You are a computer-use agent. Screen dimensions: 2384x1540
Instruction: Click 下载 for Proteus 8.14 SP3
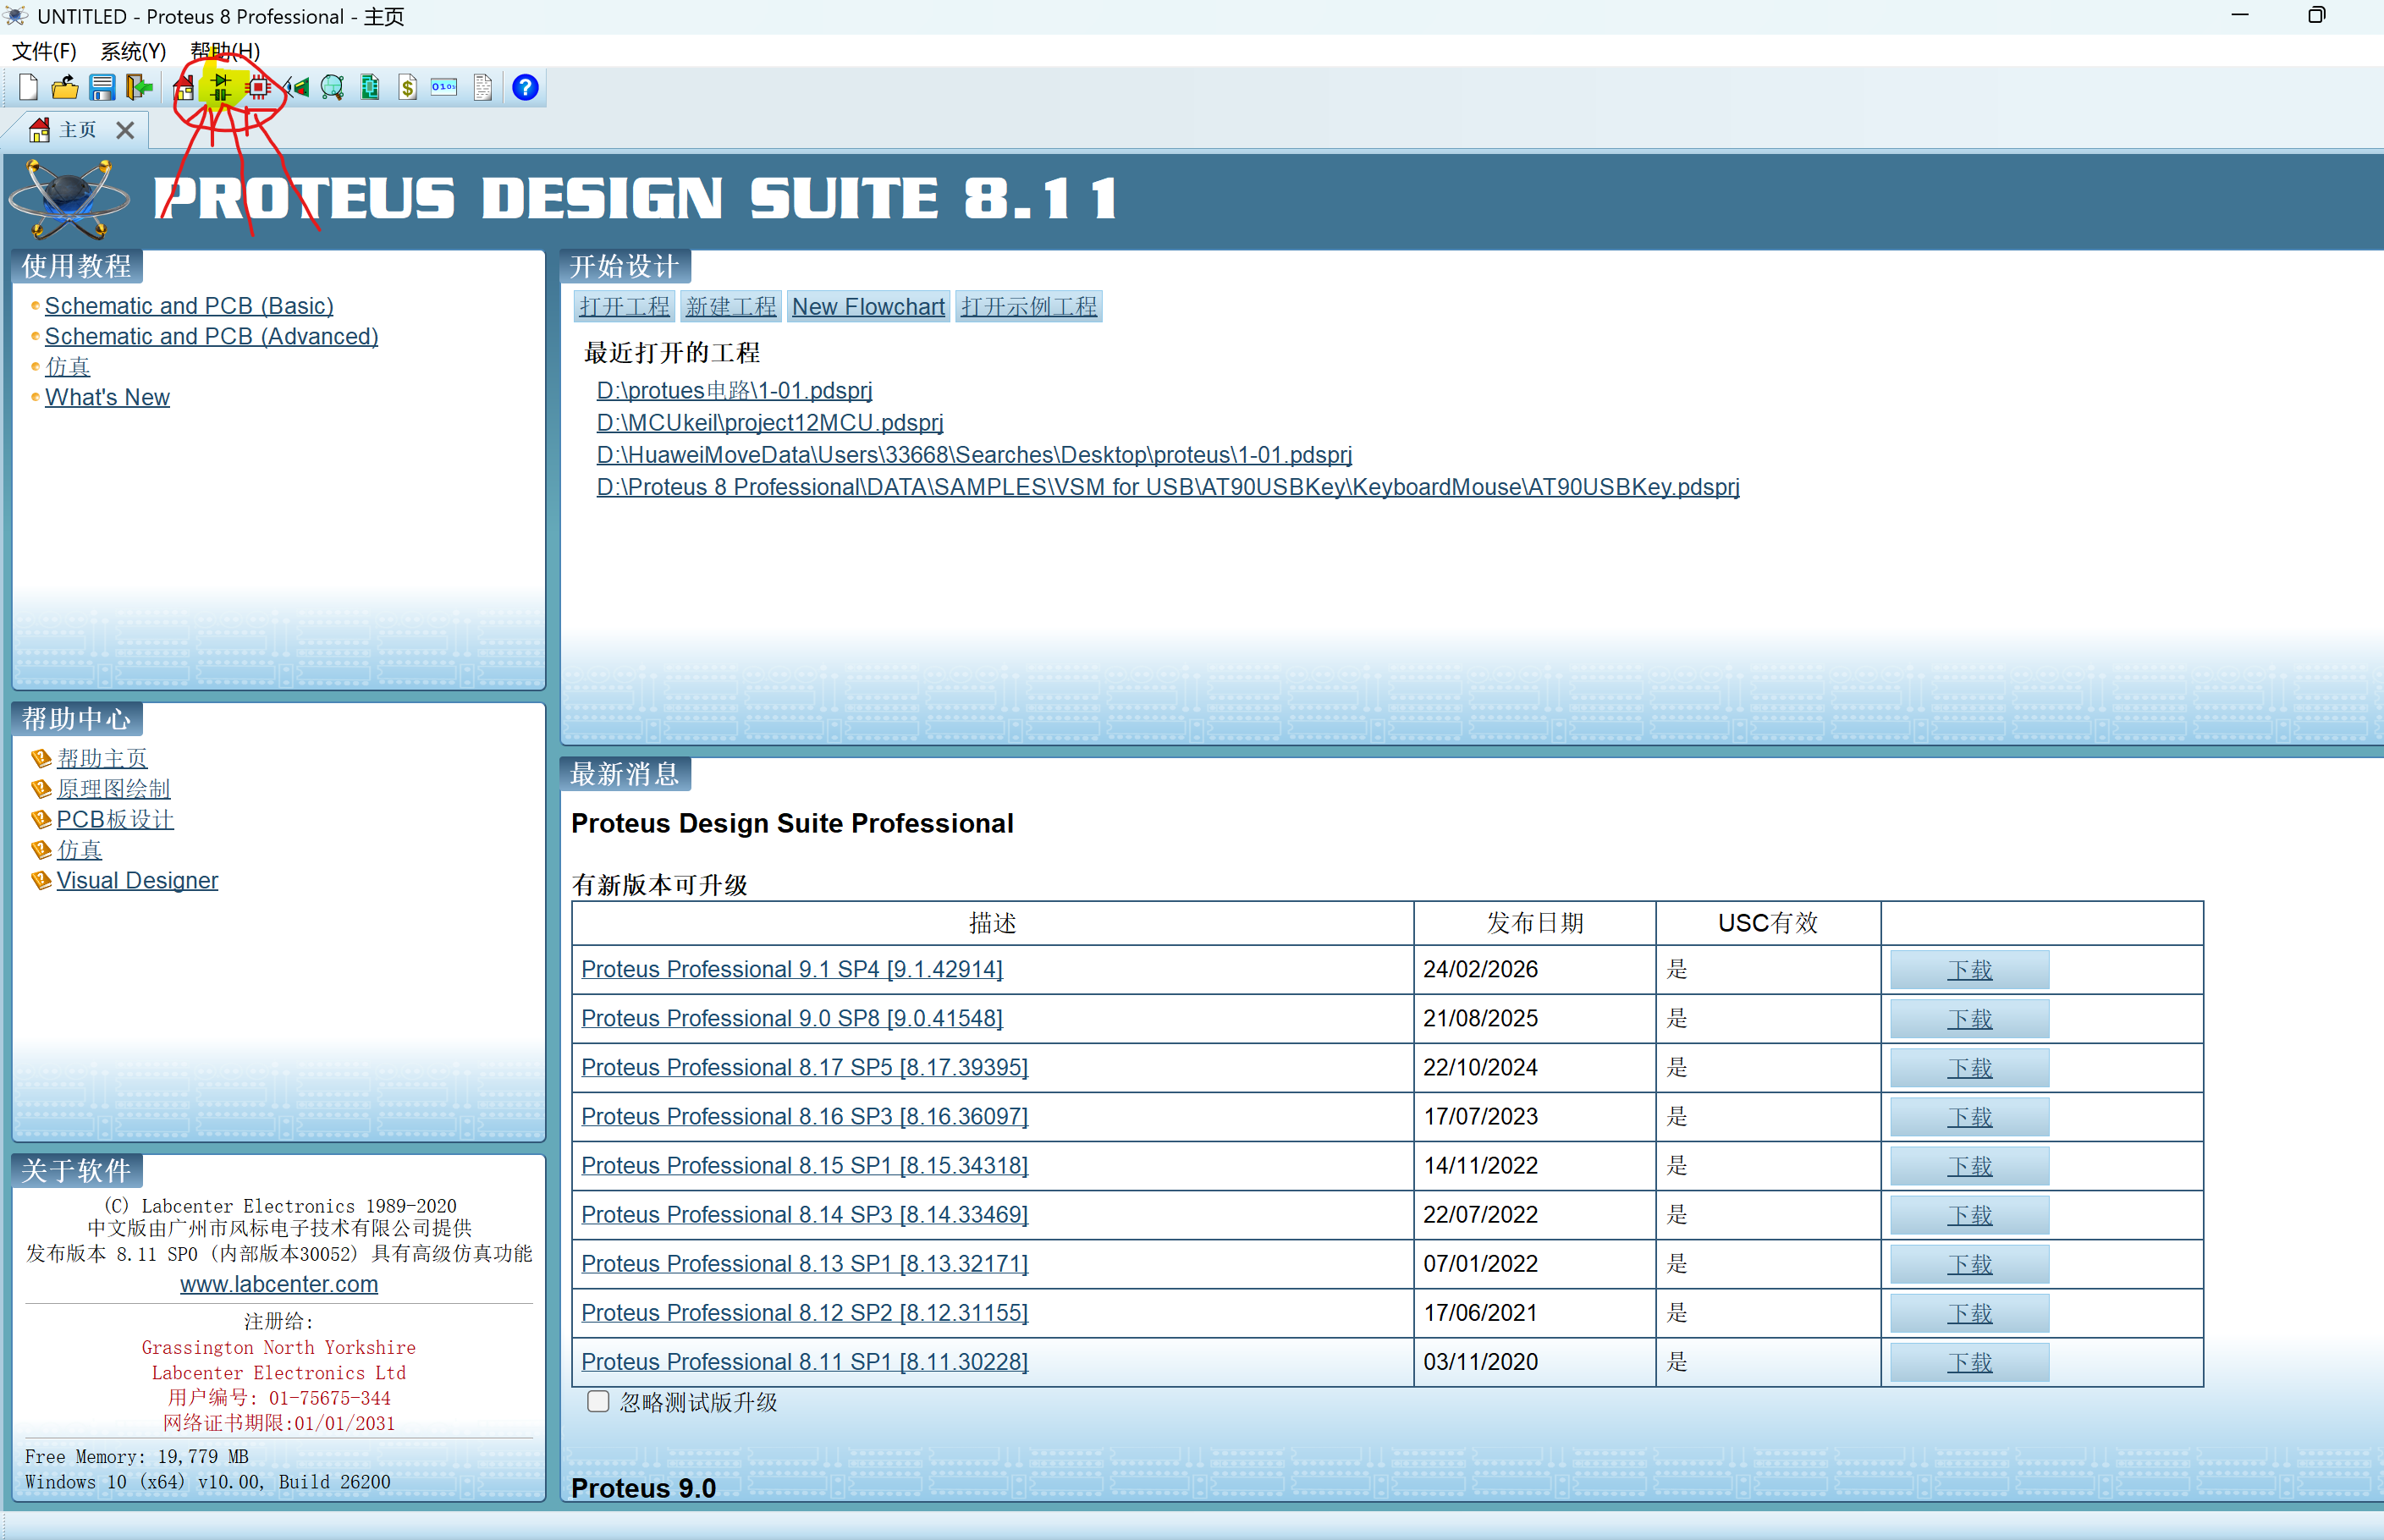(1969, 1215)
